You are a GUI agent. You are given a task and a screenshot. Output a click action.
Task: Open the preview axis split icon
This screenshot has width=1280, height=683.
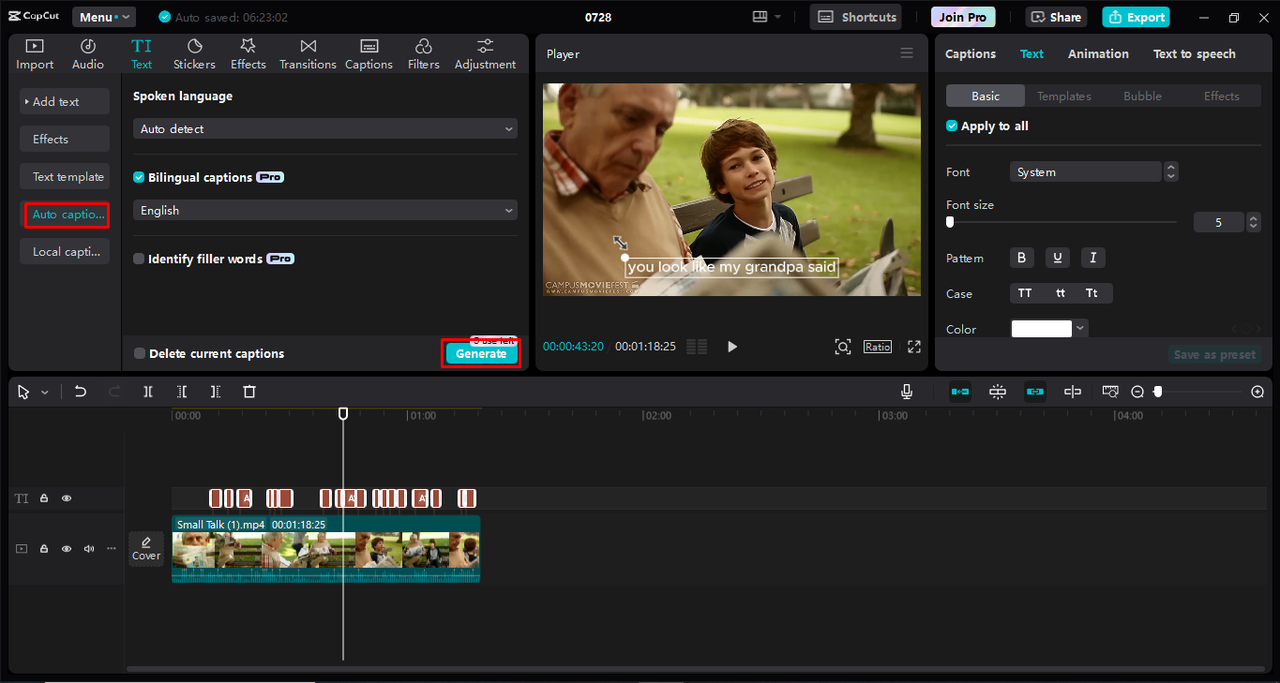pyautogui.click(x=1073, y=392)
